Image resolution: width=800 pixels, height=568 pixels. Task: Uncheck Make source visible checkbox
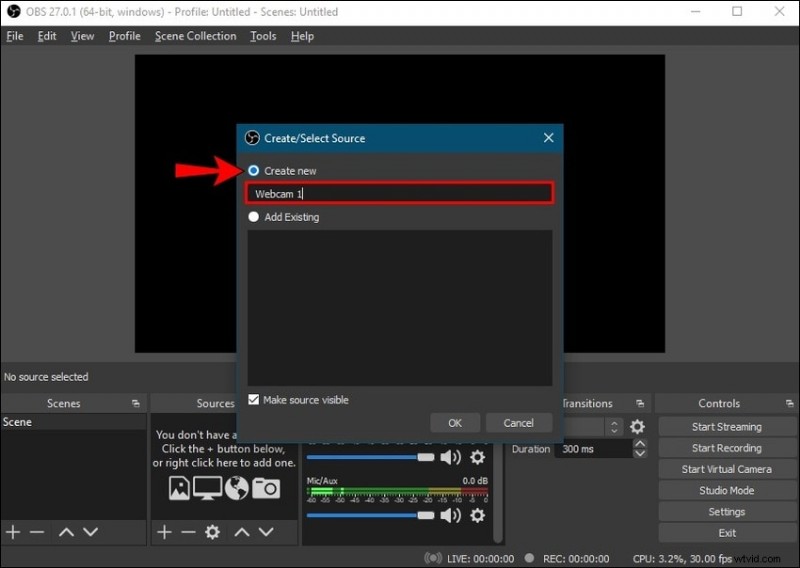coord(254,400)
